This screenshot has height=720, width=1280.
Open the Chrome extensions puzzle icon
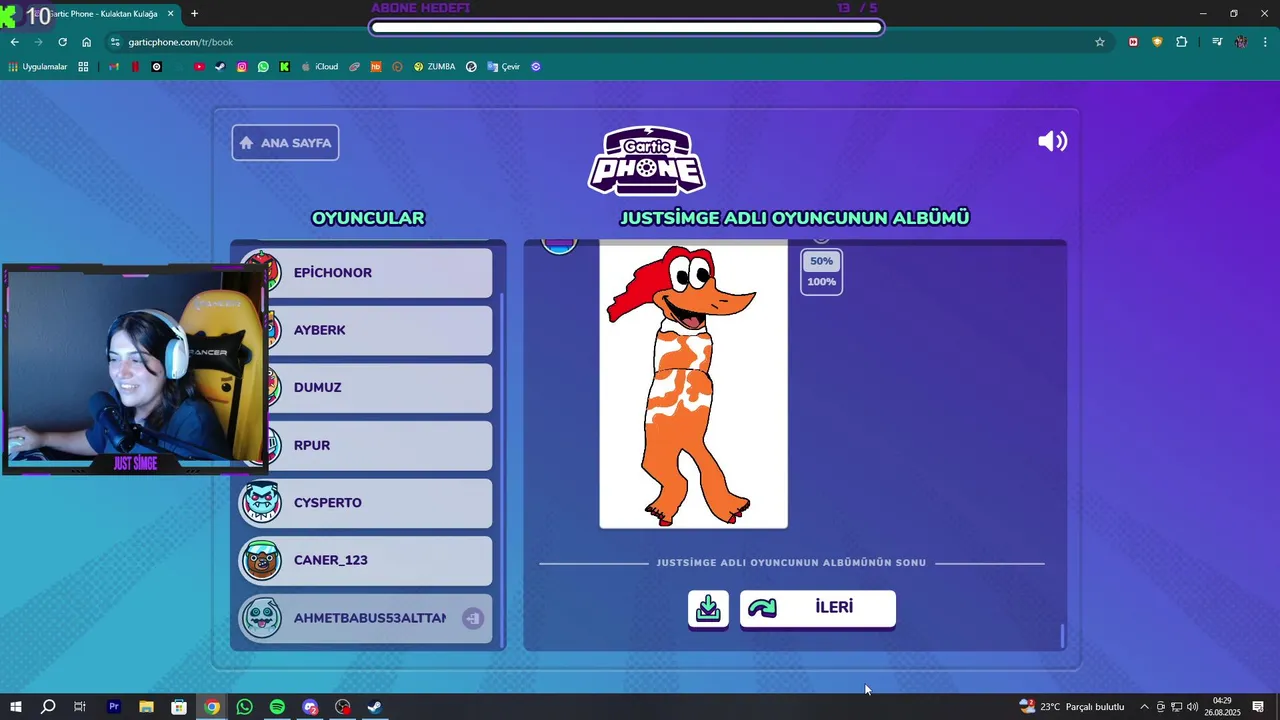(1181, 42)
